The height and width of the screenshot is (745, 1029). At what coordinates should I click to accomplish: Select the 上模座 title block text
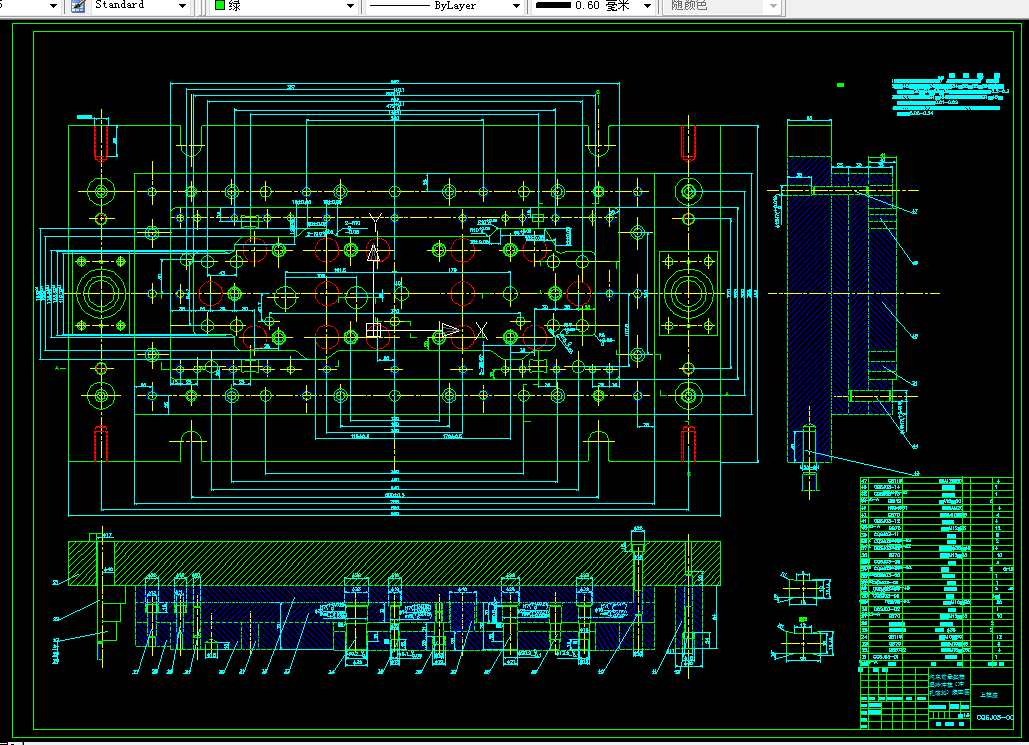tap(989, 694)
